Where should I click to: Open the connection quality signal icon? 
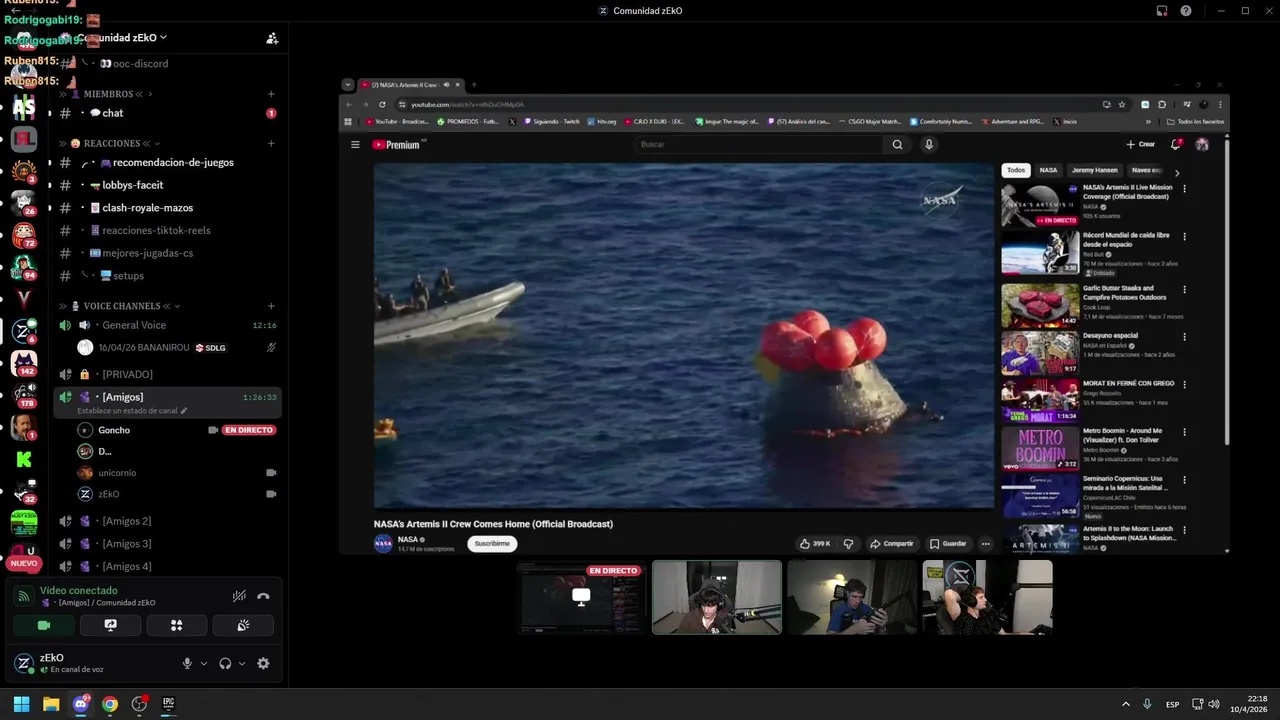24,596
